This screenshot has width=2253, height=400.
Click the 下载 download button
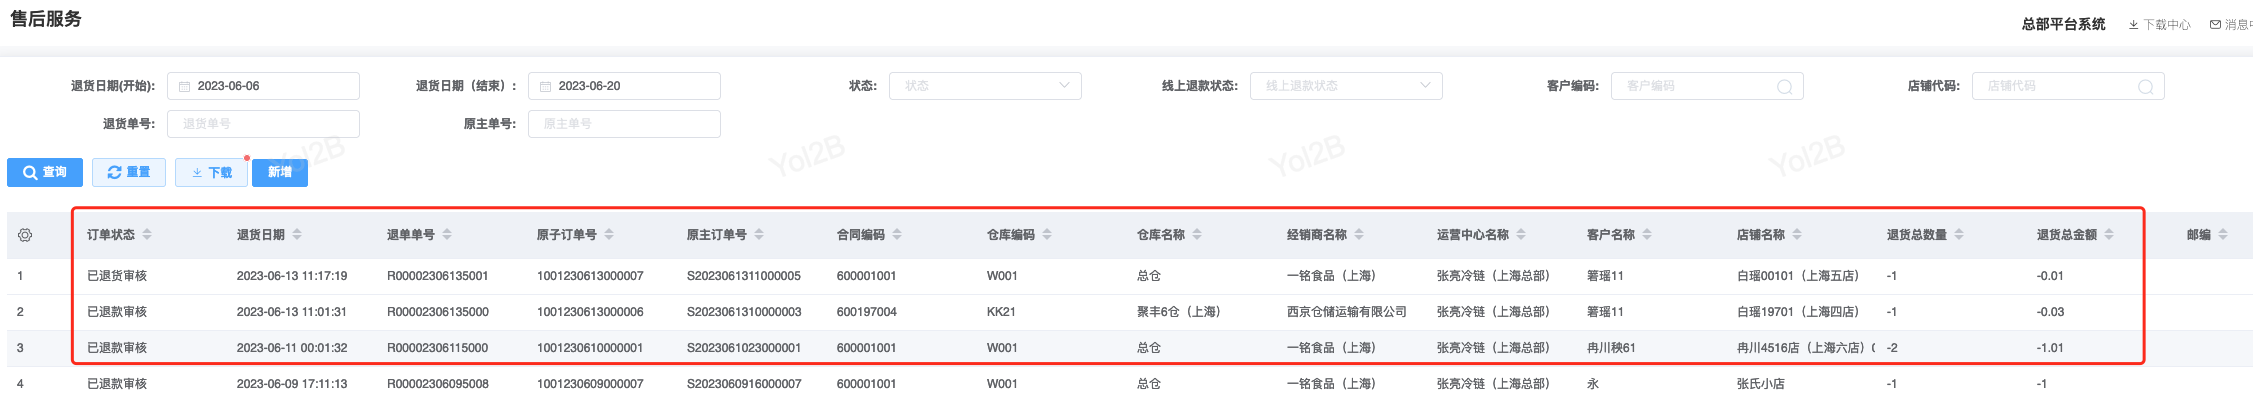(211, 173)
